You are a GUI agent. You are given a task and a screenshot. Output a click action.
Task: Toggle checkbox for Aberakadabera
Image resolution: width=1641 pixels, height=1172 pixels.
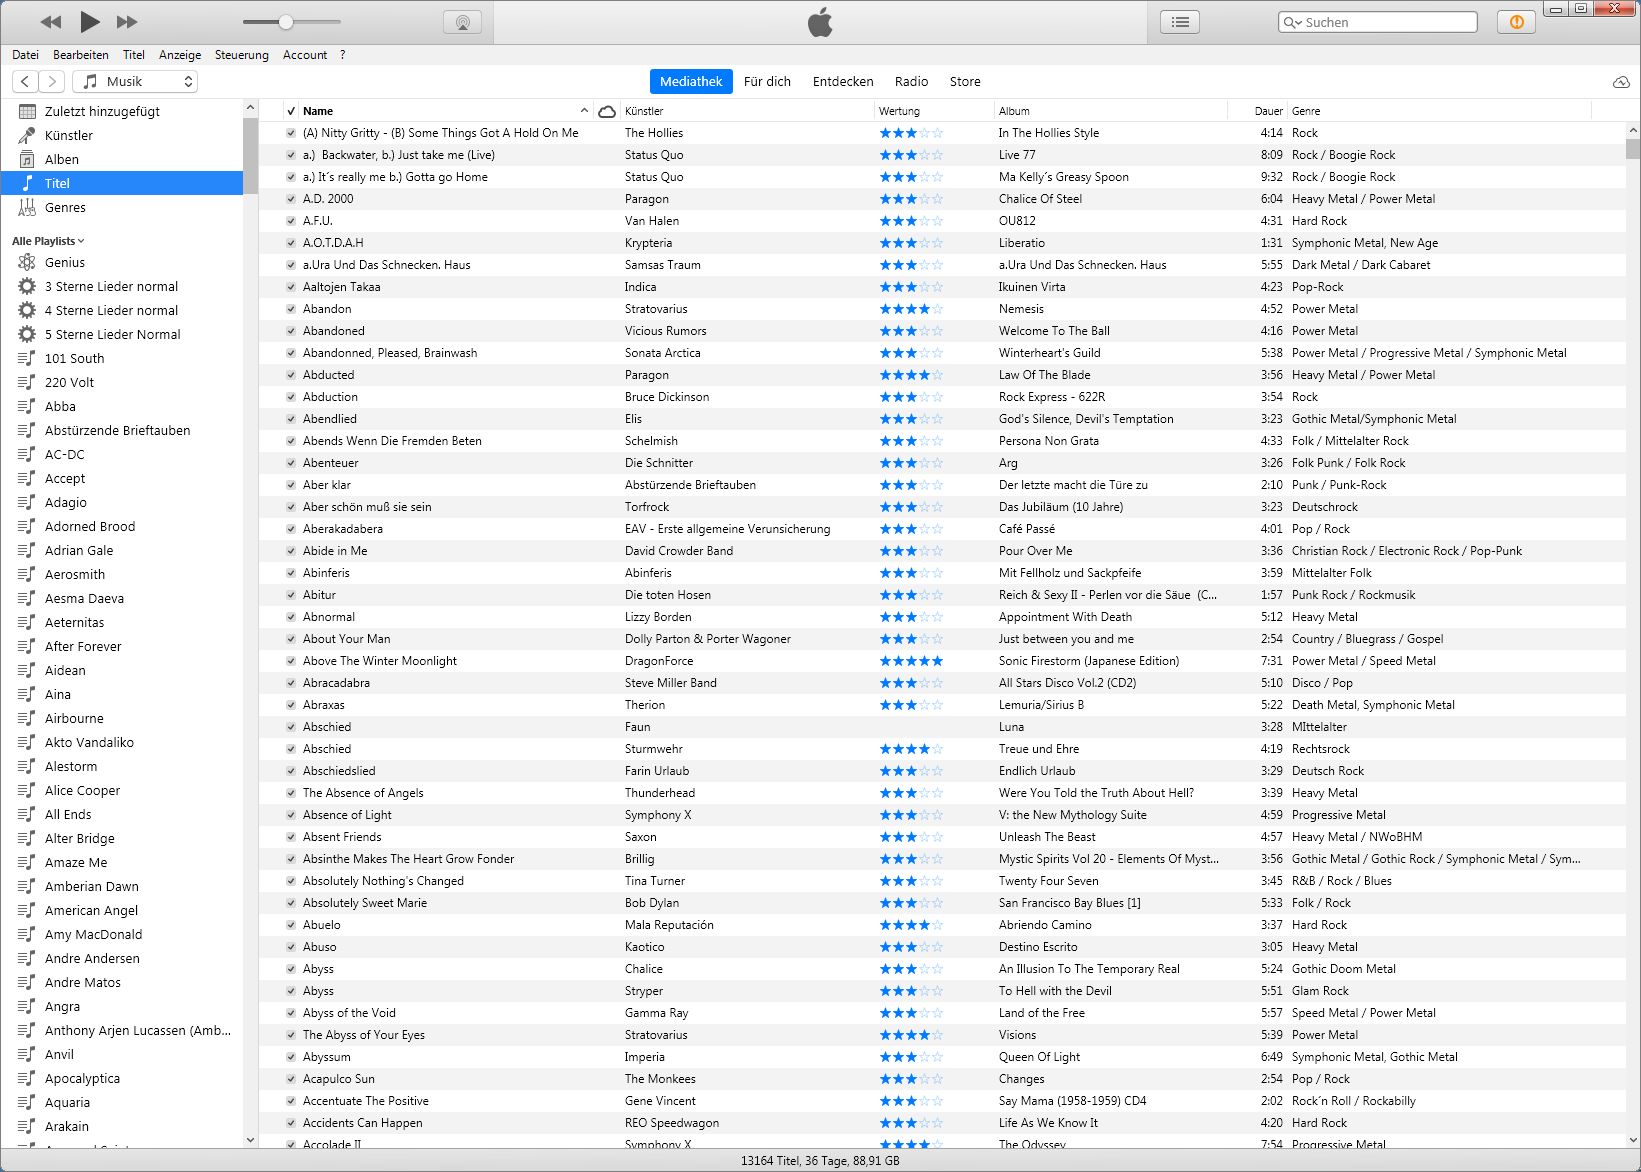[x=291, y=529]
